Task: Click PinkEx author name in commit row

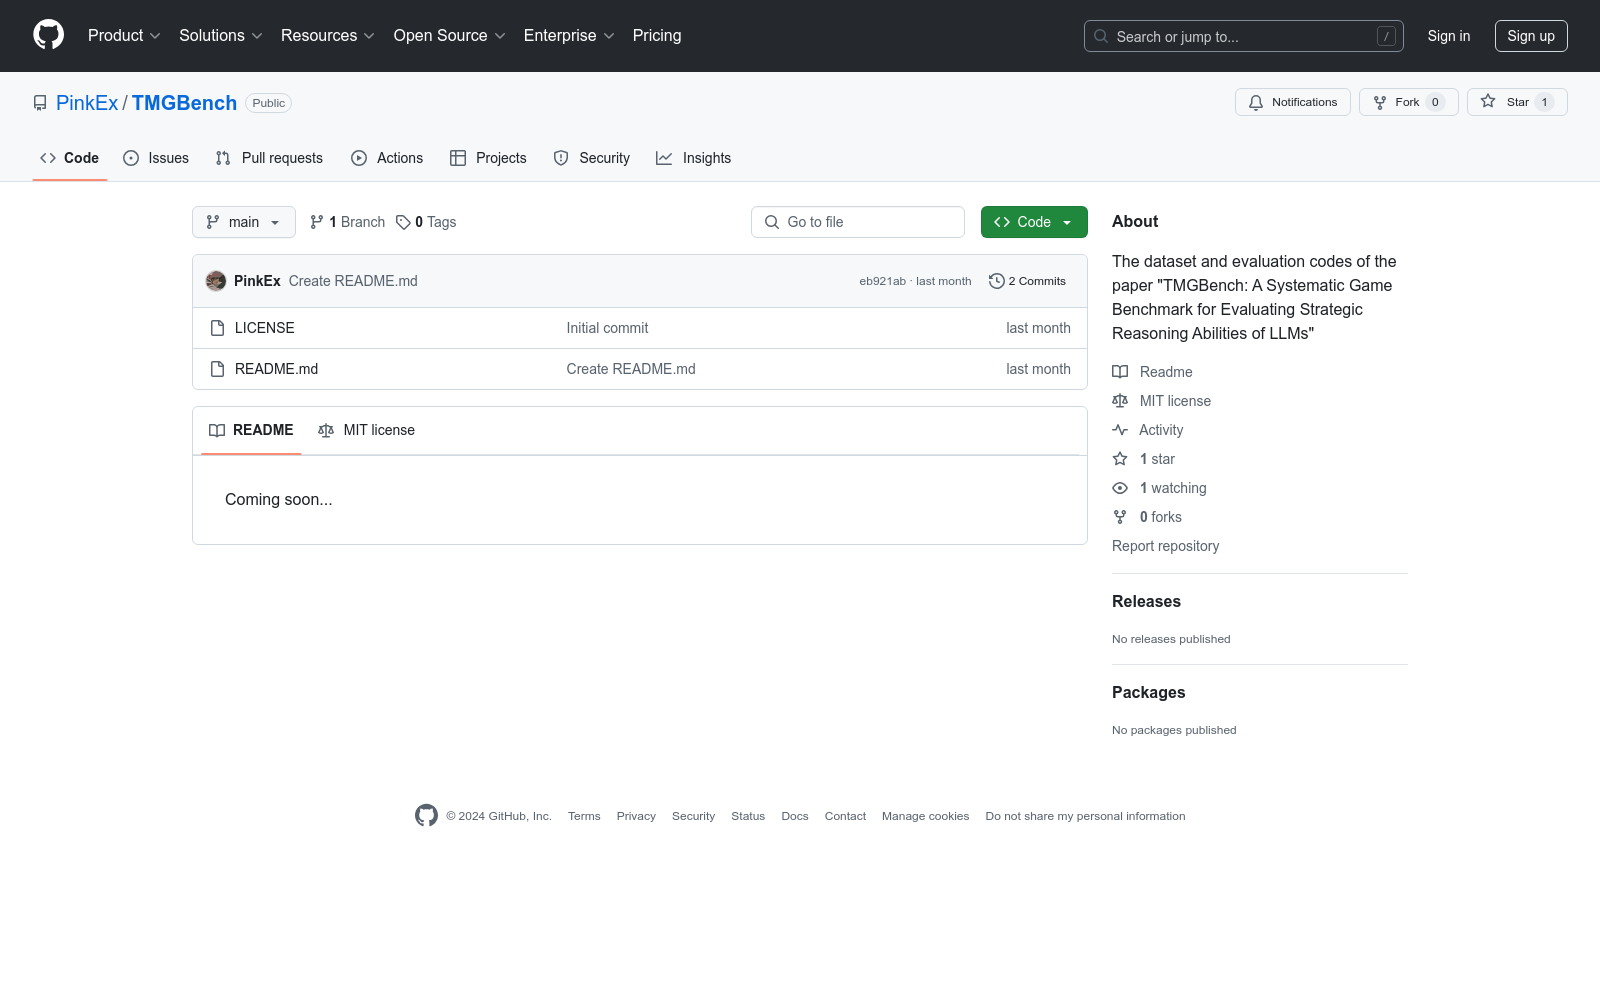Action: (257, 281)
